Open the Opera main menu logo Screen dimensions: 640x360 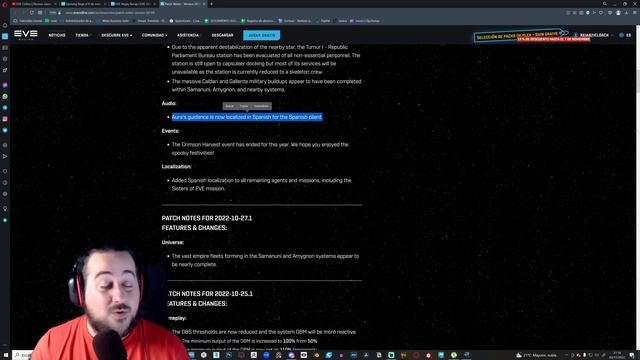tap(5, 4)
